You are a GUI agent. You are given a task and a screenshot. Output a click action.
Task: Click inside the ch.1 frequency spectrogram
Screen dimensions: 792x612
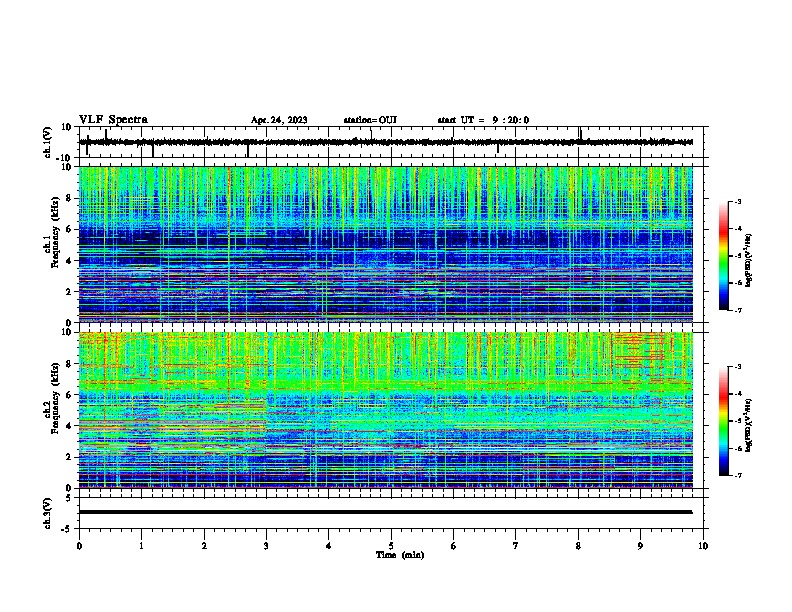pyautogui.click(x=385, y=244)
